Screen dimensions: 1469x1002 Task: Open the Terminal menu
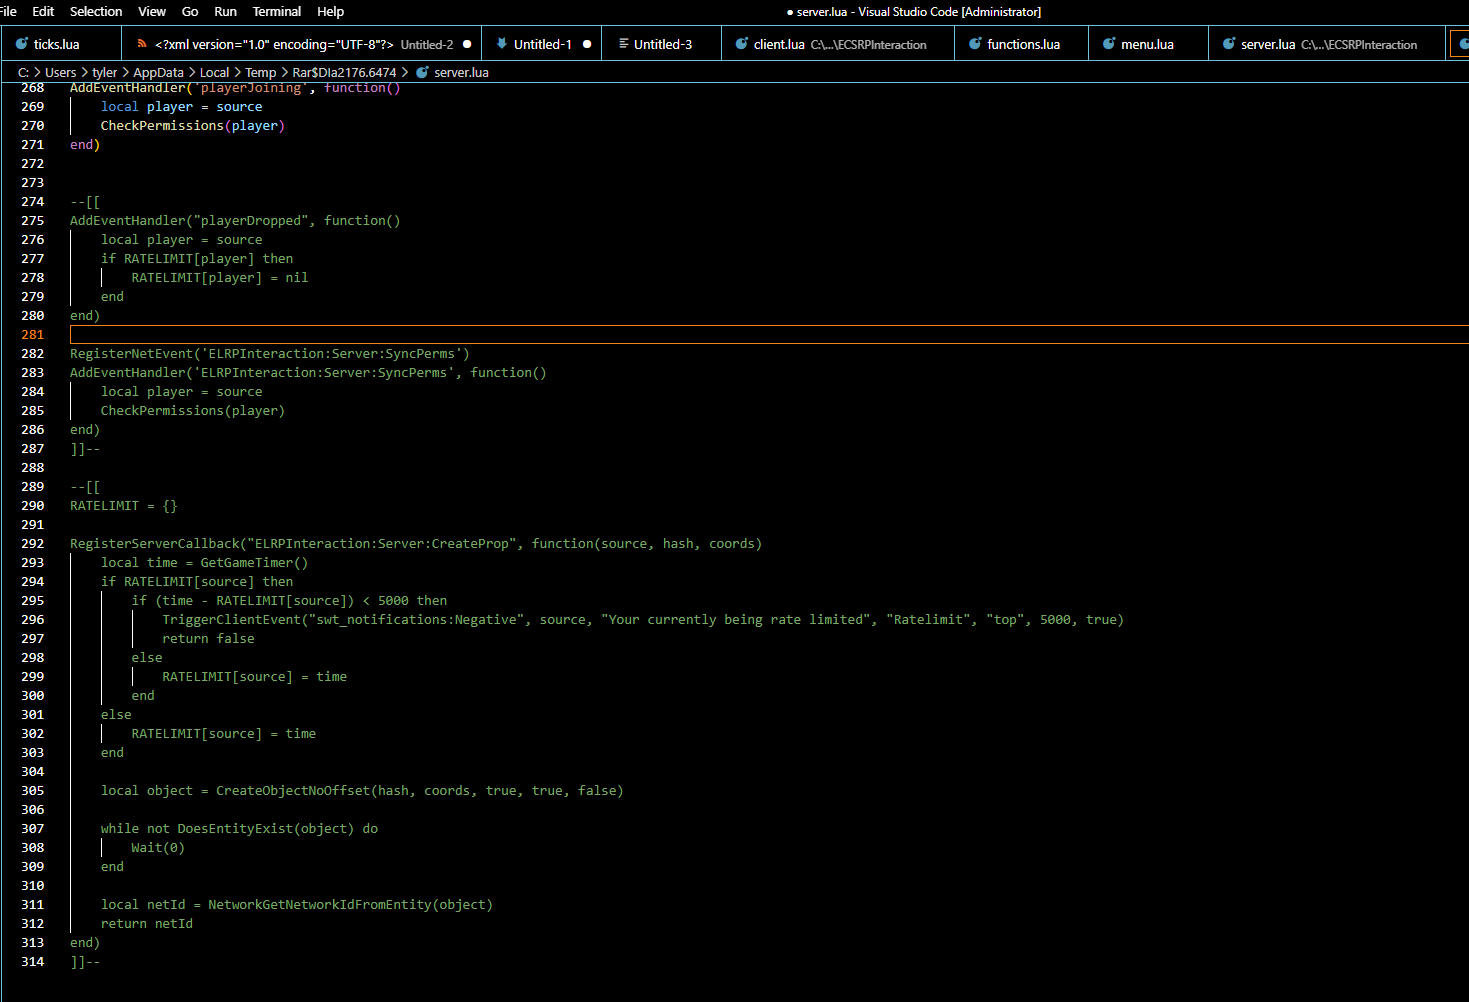[x=277, y=12]
